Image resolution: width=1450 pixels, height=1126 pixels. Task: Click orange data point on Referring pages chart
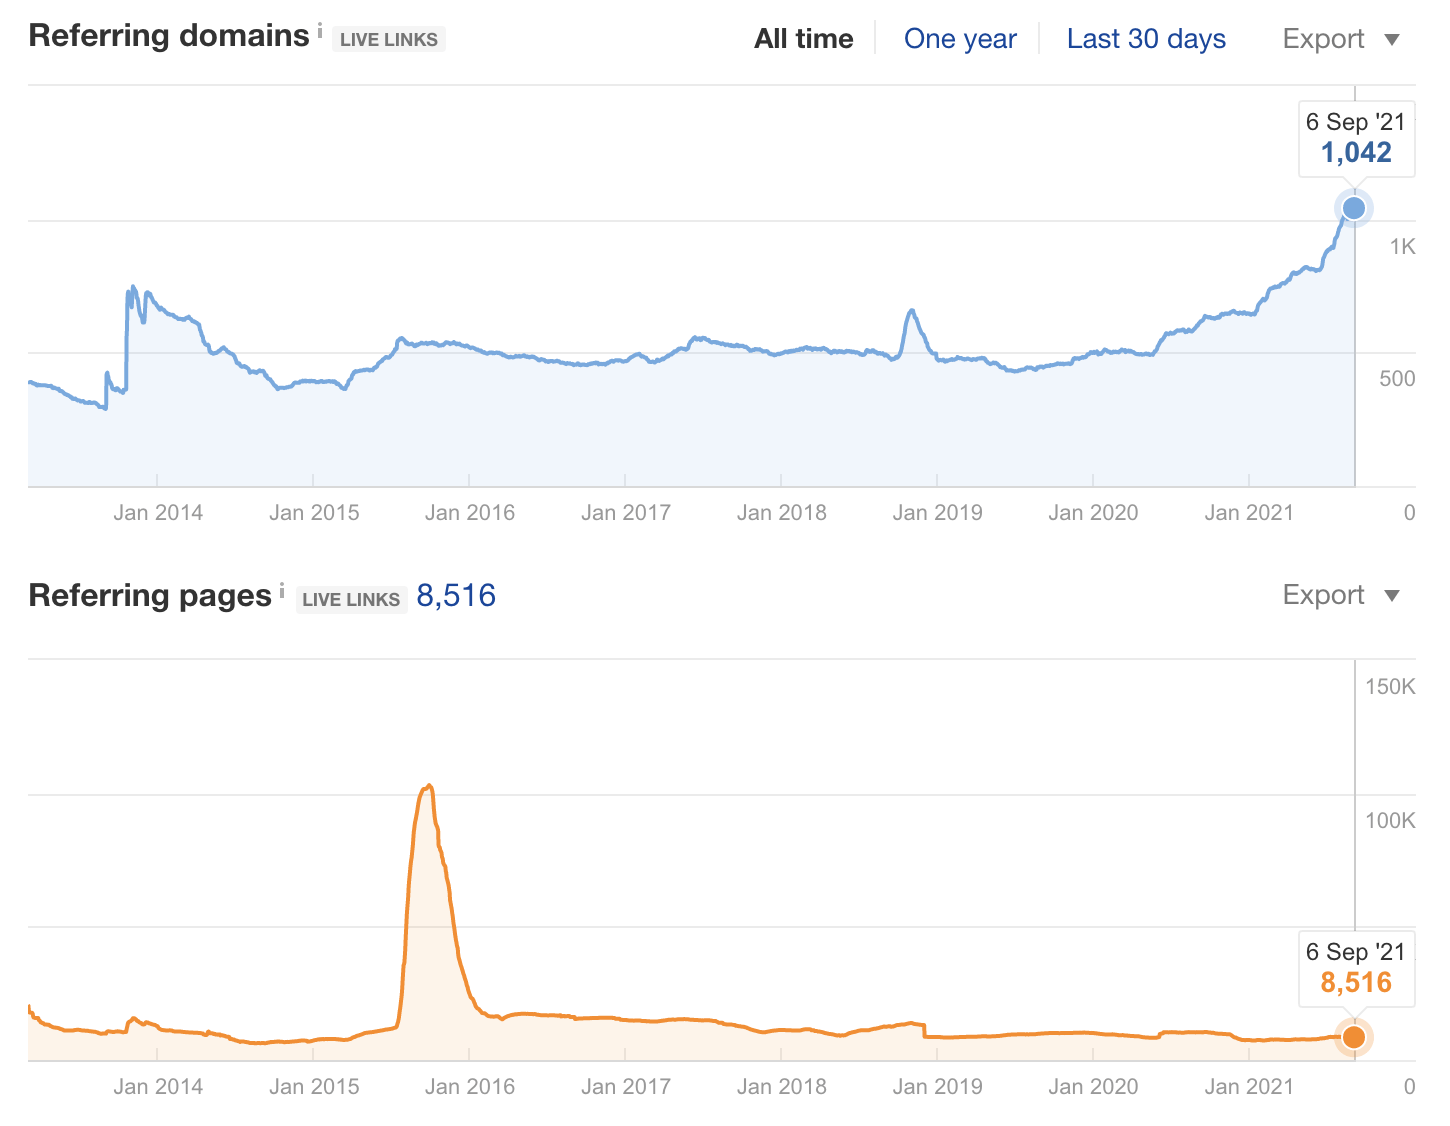[1354, 1037]
